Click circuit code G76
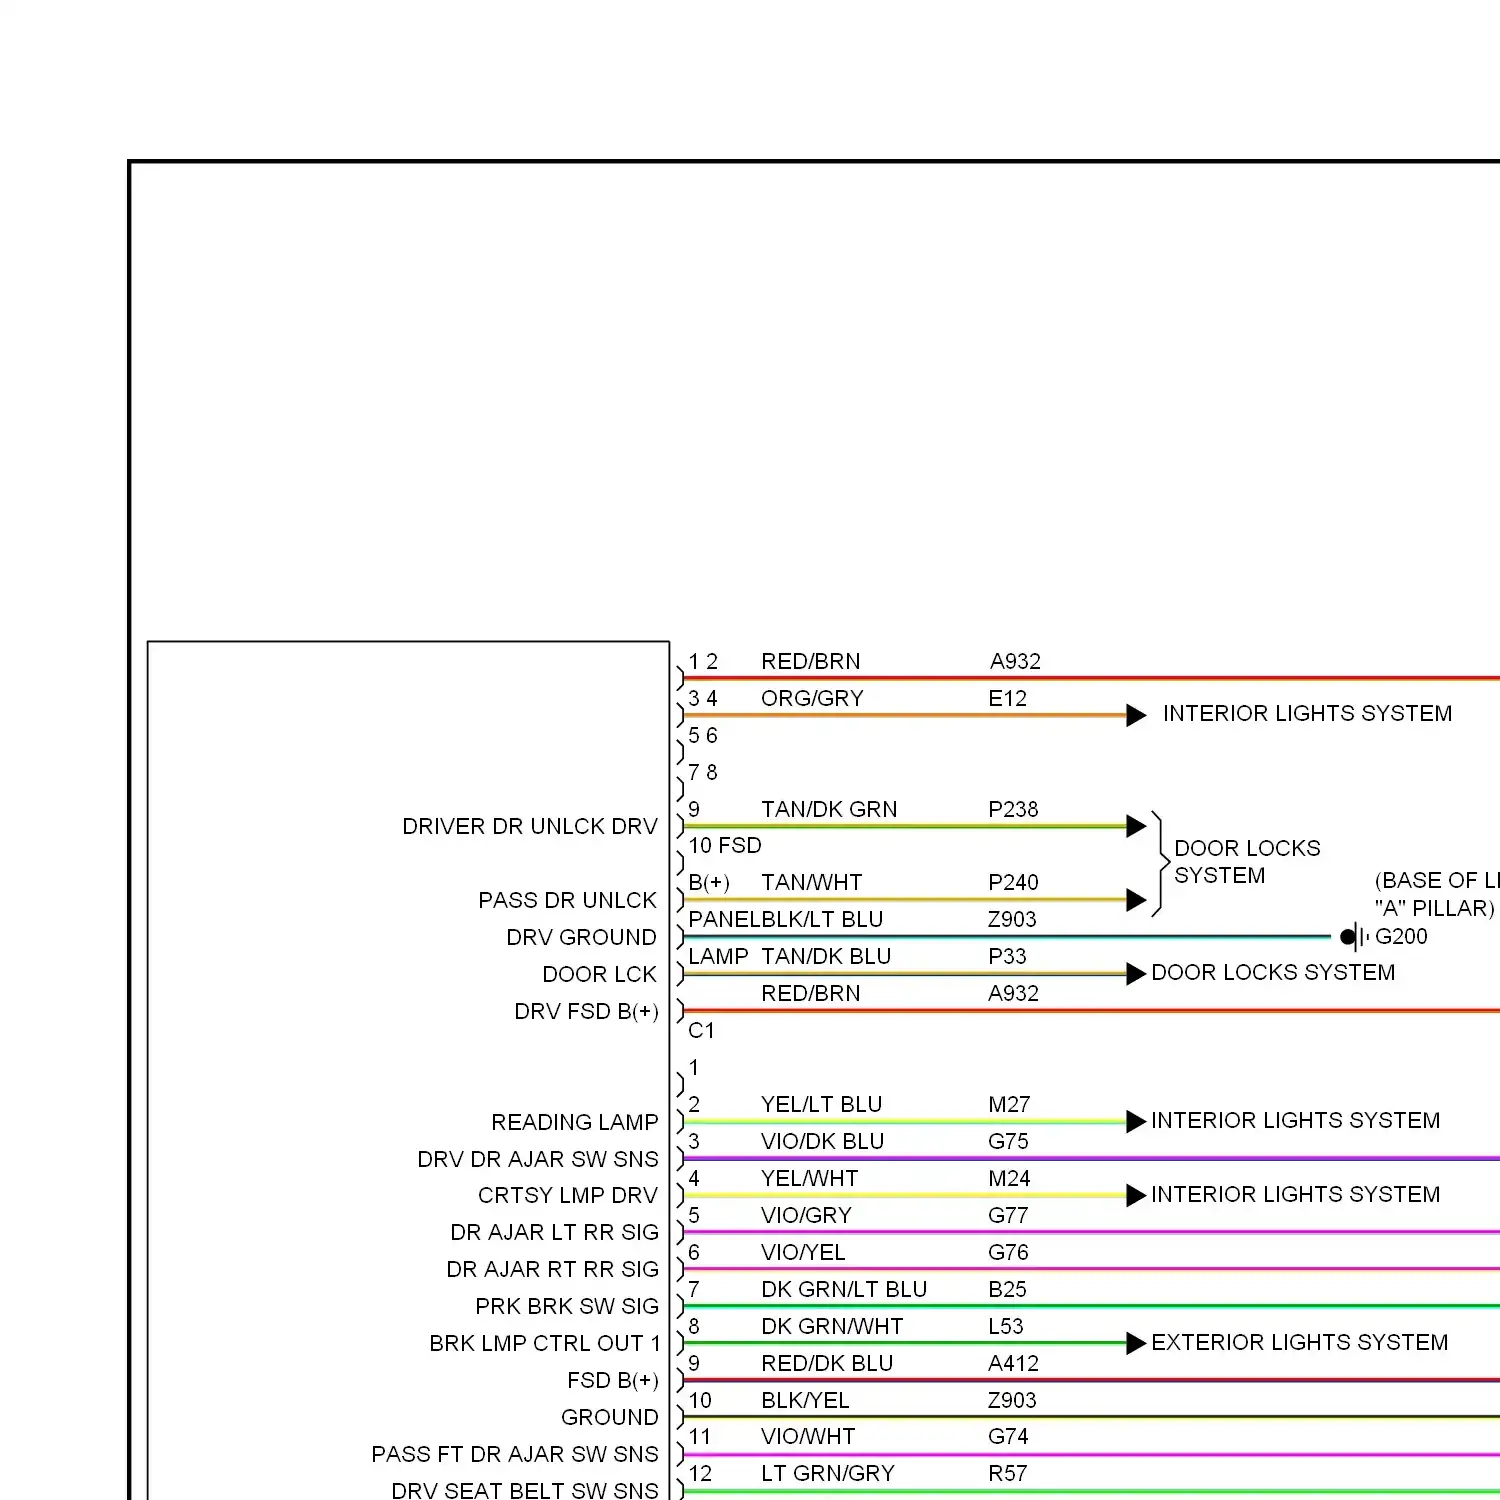1500x1500 pixels. pyautogui.click(x=1008, y=1252)
